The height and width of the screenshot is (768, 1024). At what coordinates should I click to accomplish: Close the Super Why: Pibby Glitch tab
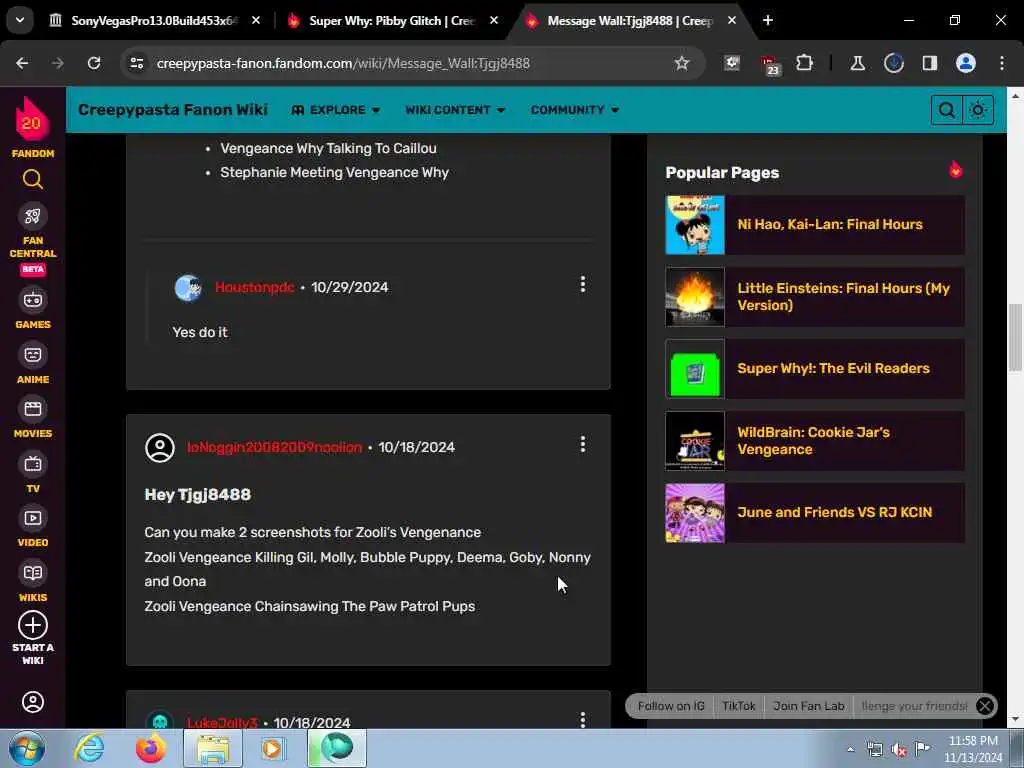pos(494,20)
